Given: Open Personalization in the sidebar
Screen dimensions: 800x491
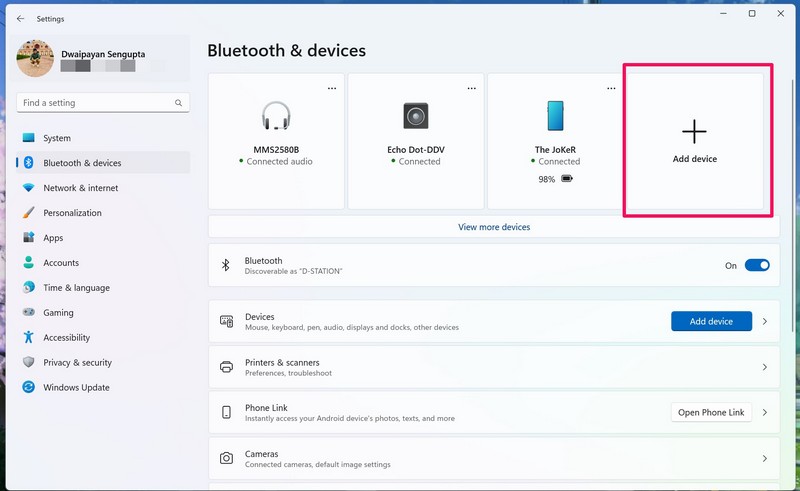Looking at the screenshot, I should pyautogui.click(x=72, y=213).
